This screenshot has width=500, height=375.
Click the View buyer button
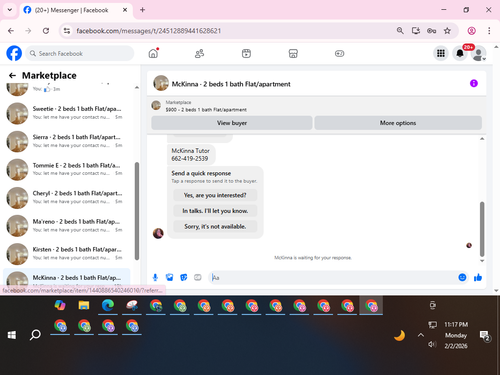coord(232,123)
